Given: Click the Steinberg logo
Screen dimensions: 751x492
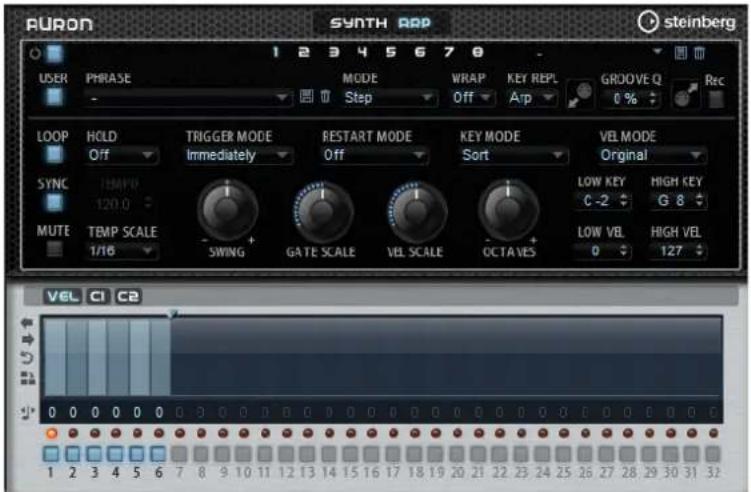Looking at the screenshot, I should [x=686, y=22].
